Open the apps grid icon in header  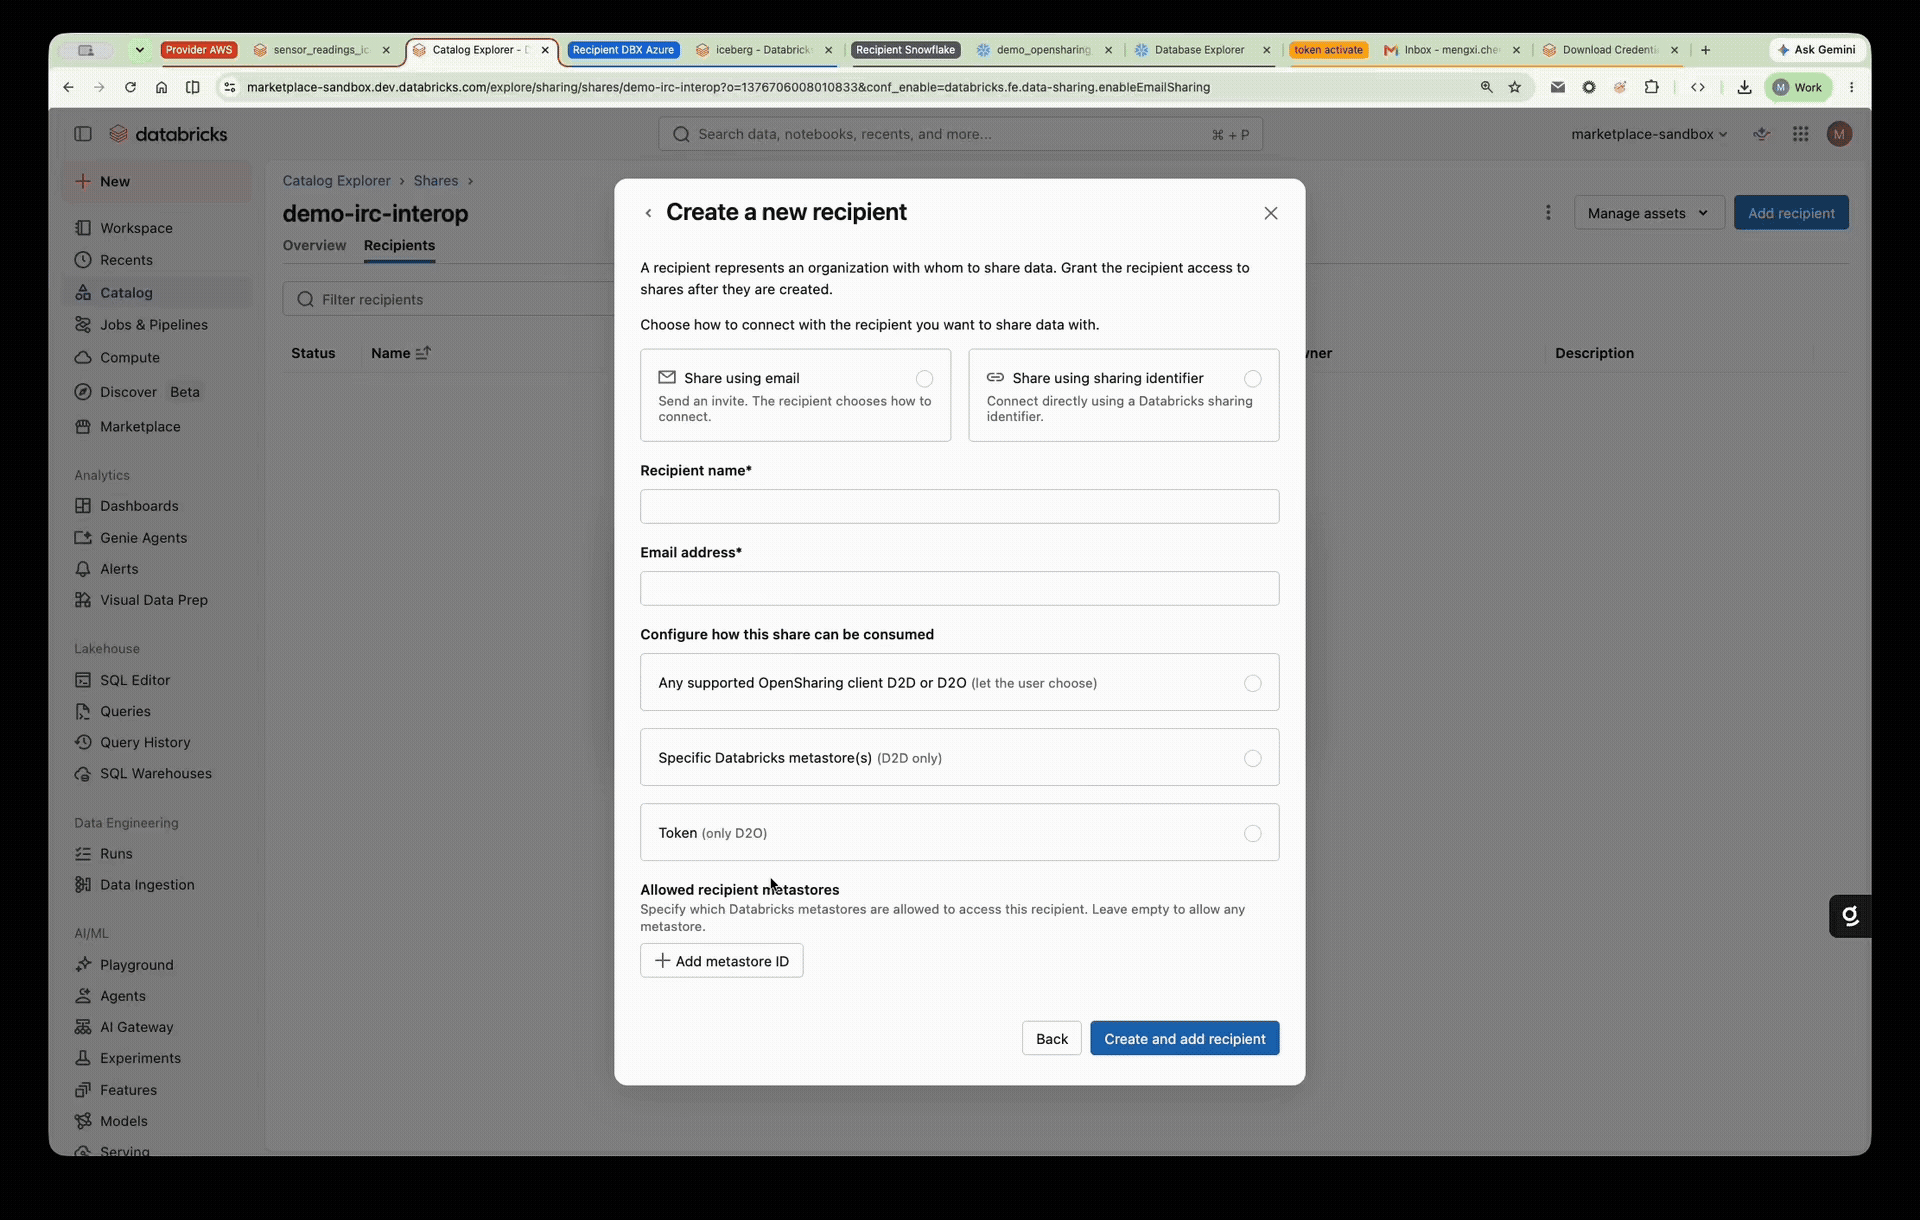click(1800, 134)
